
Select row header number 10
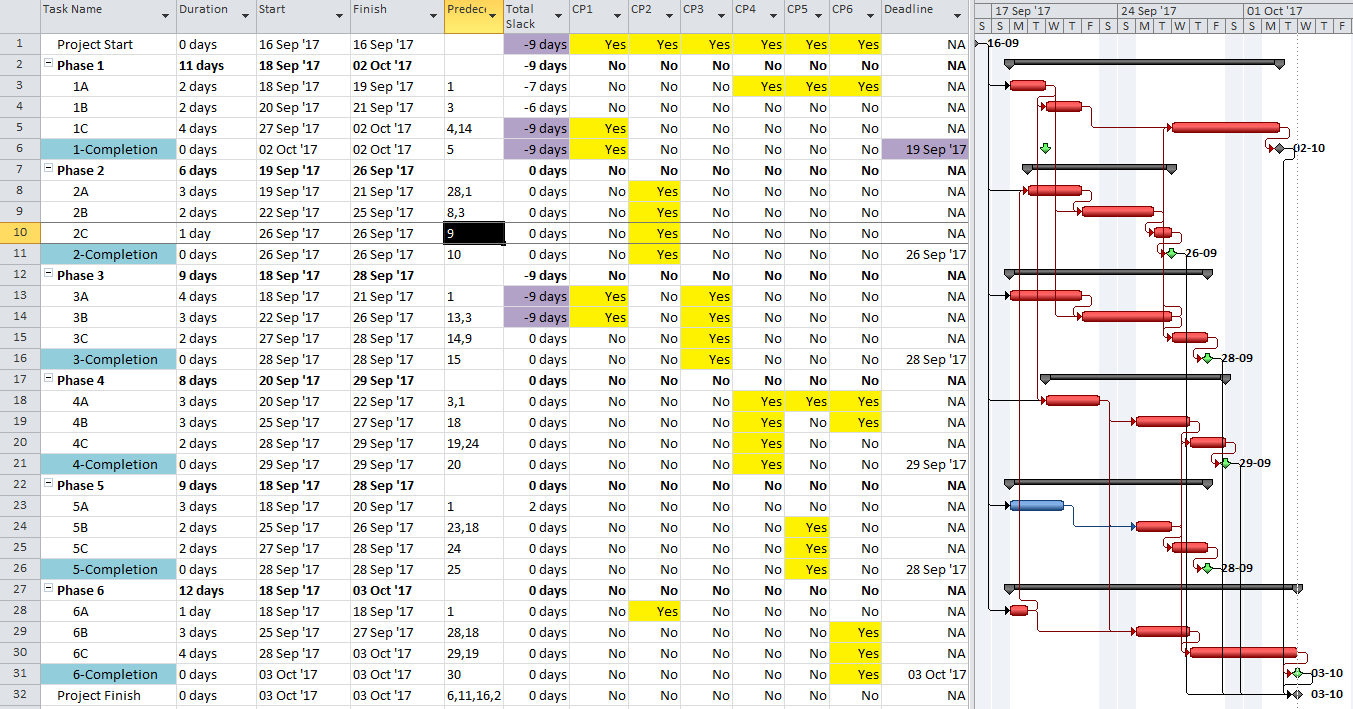click(20, 233)
